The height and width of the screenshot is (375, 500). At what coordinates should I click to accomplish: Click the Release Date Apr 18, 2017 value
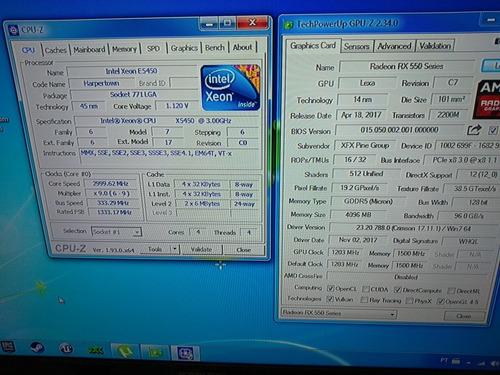[x=361, y=115]
